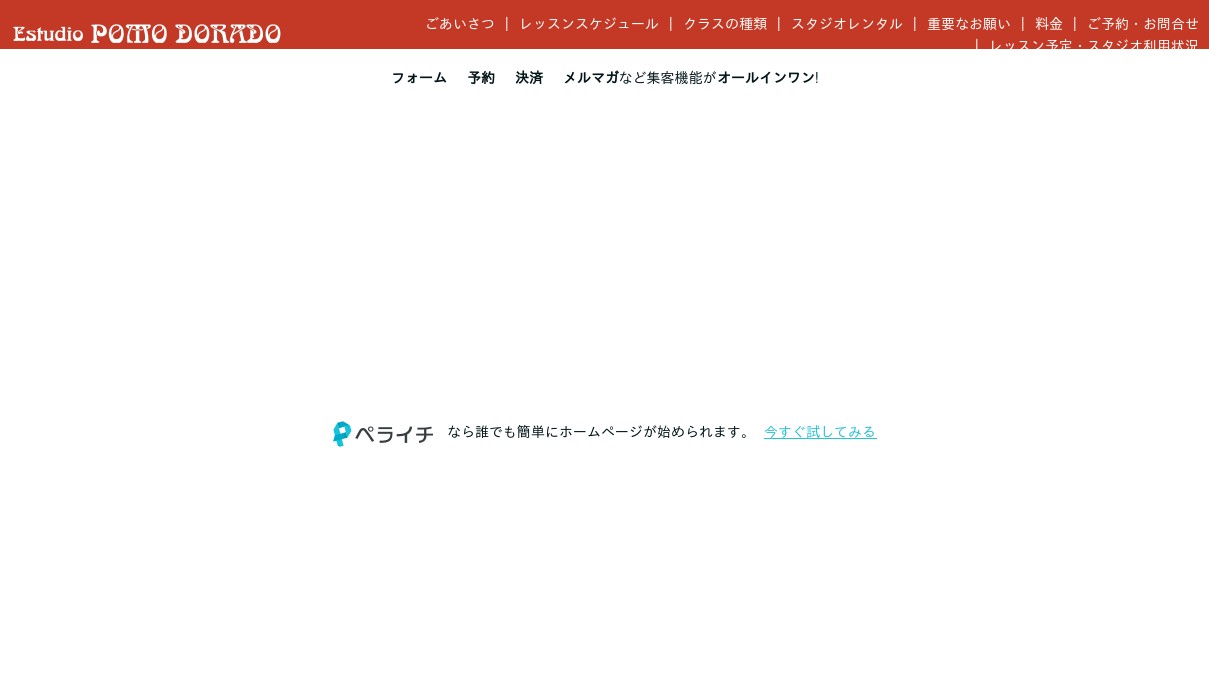Viewport: 1209px width, 678px height.
Task: Click フォーム in the banner
Action: coord(419,78)
